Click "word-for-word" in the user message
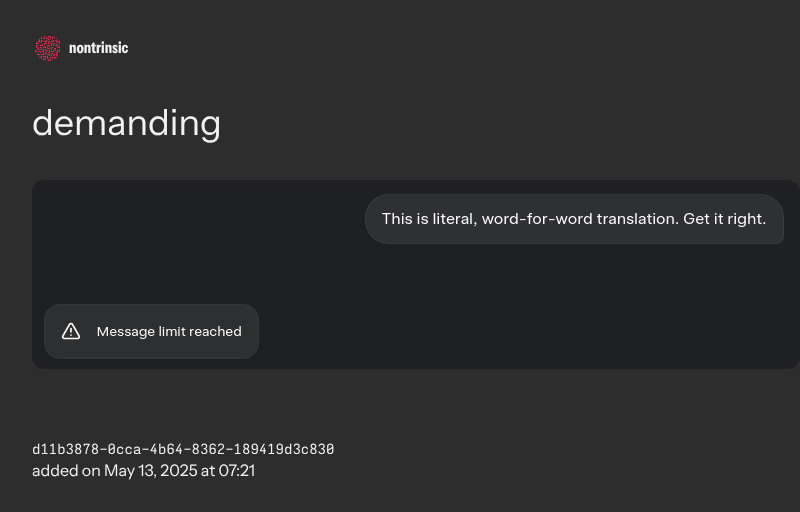 536,219
